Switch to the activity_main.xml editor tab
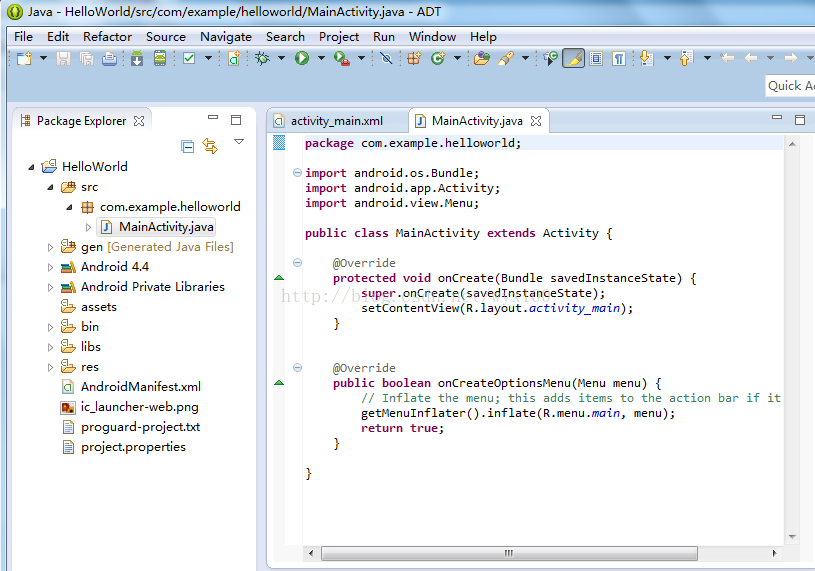The width and height of the screenshot is (815, 571). (336, 121)
